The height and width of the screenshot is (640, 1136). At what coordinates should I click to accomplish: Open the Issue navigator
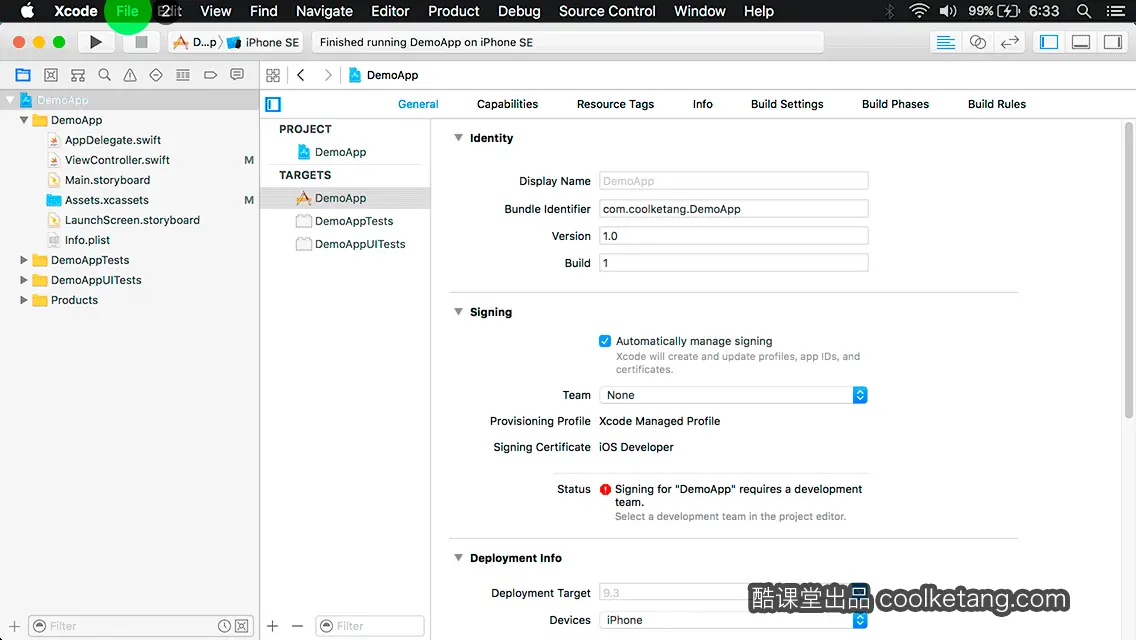[130, 75]
